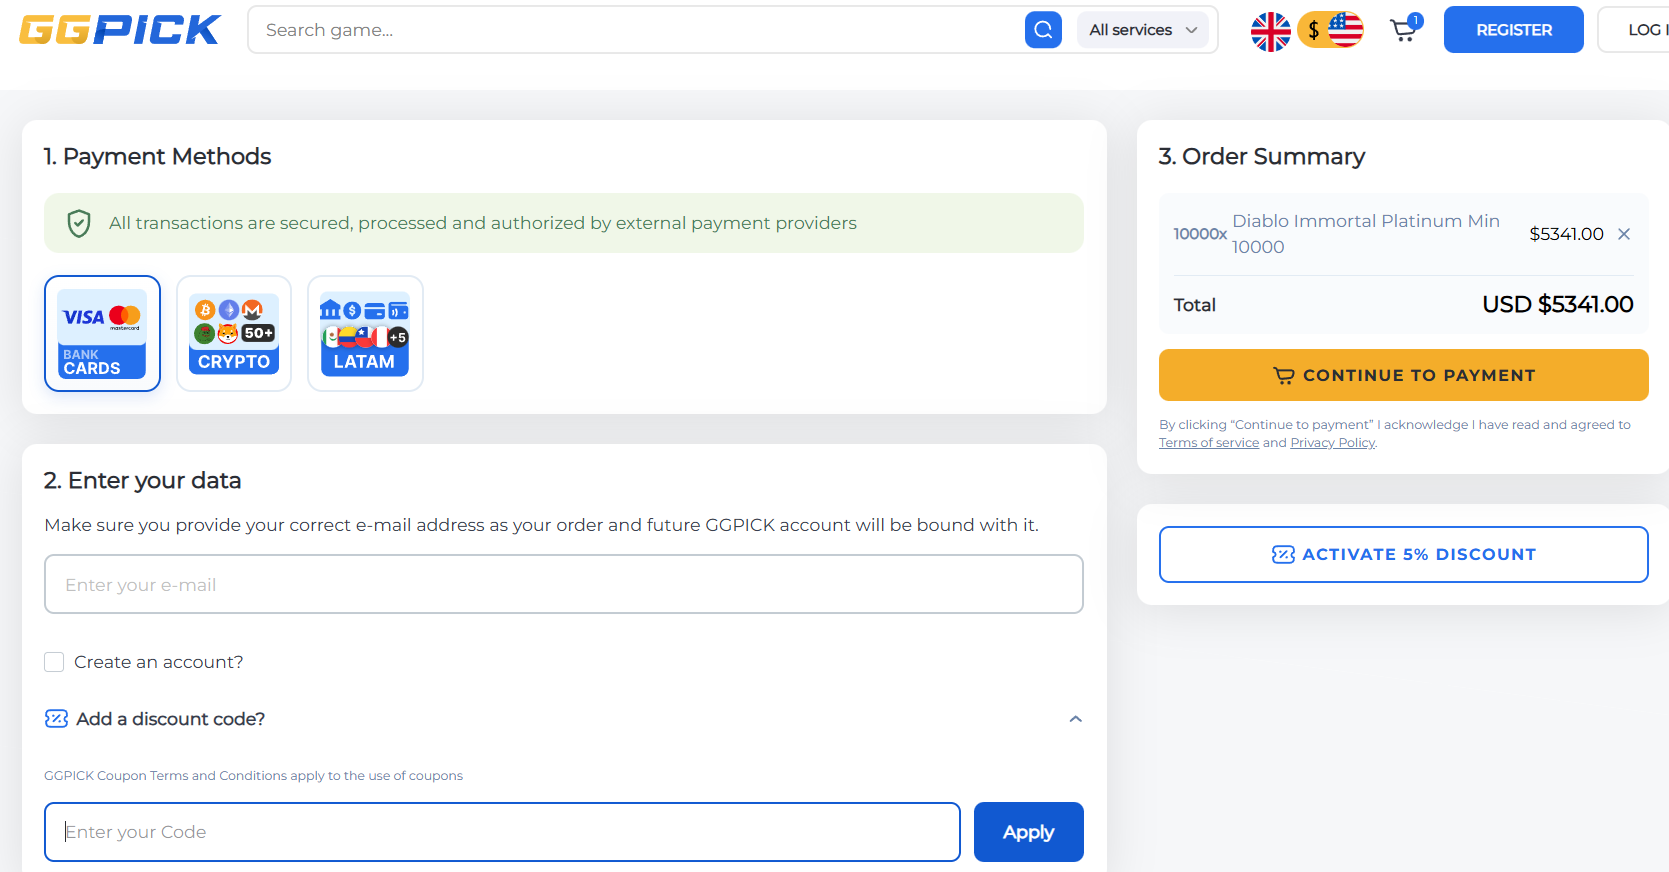The image size is (1669, 872).
Task: Open the Privacy Policy link
Action: tap(1332, 443)
